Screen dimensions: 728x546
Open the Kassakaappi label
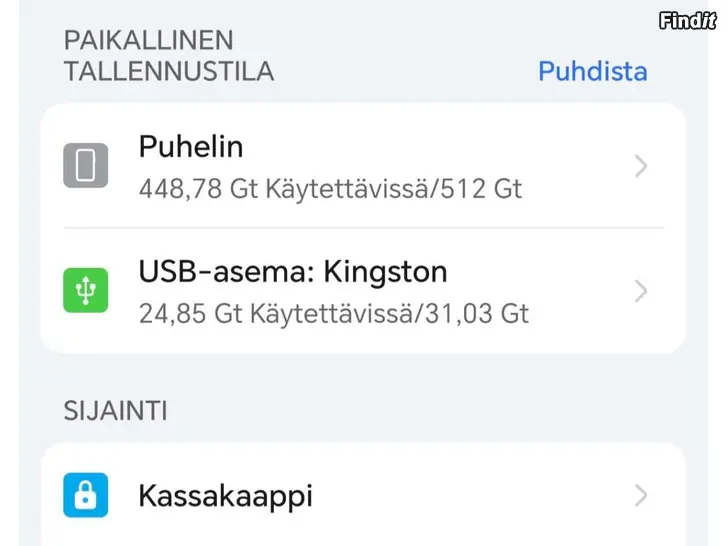tap(225, 495)
